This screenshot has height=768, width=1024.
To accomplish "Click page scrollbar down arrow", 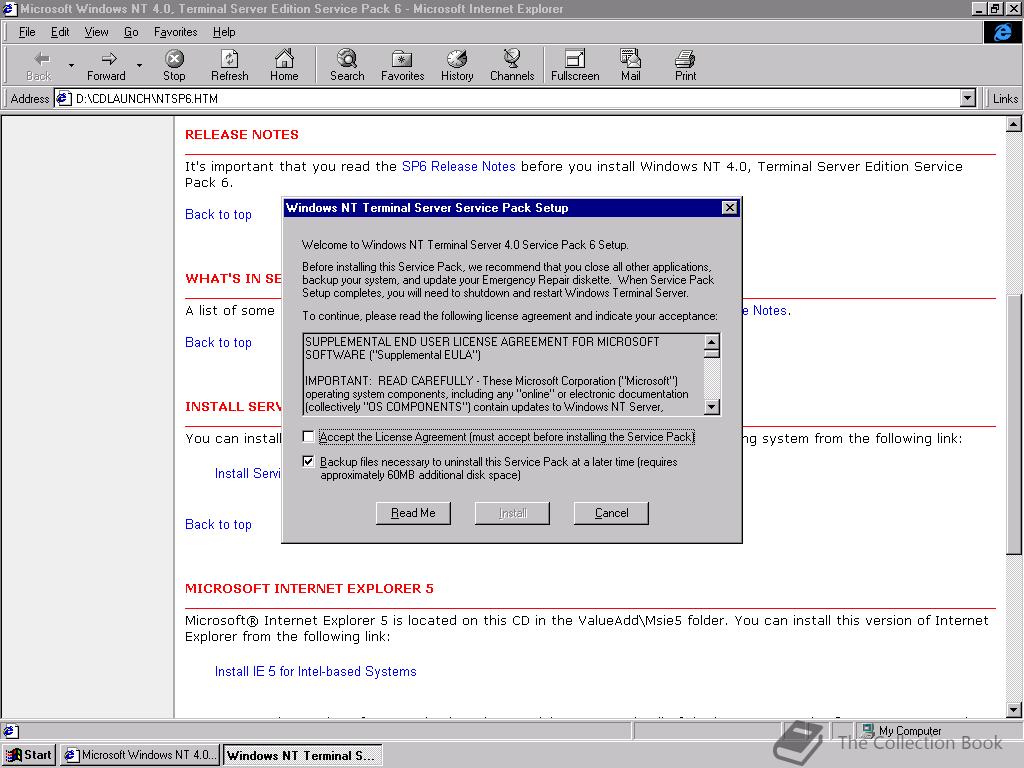I will 1014,710.
